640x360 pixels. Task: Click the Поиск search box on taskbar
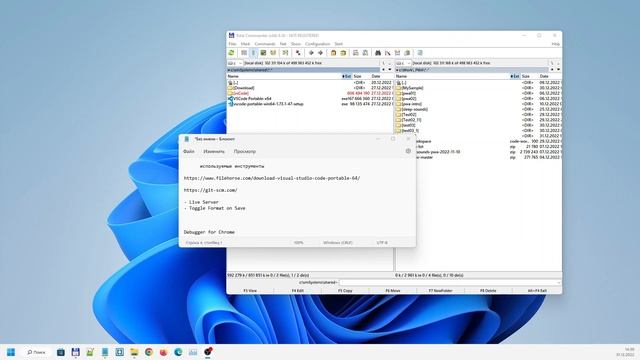coord(36,352)
